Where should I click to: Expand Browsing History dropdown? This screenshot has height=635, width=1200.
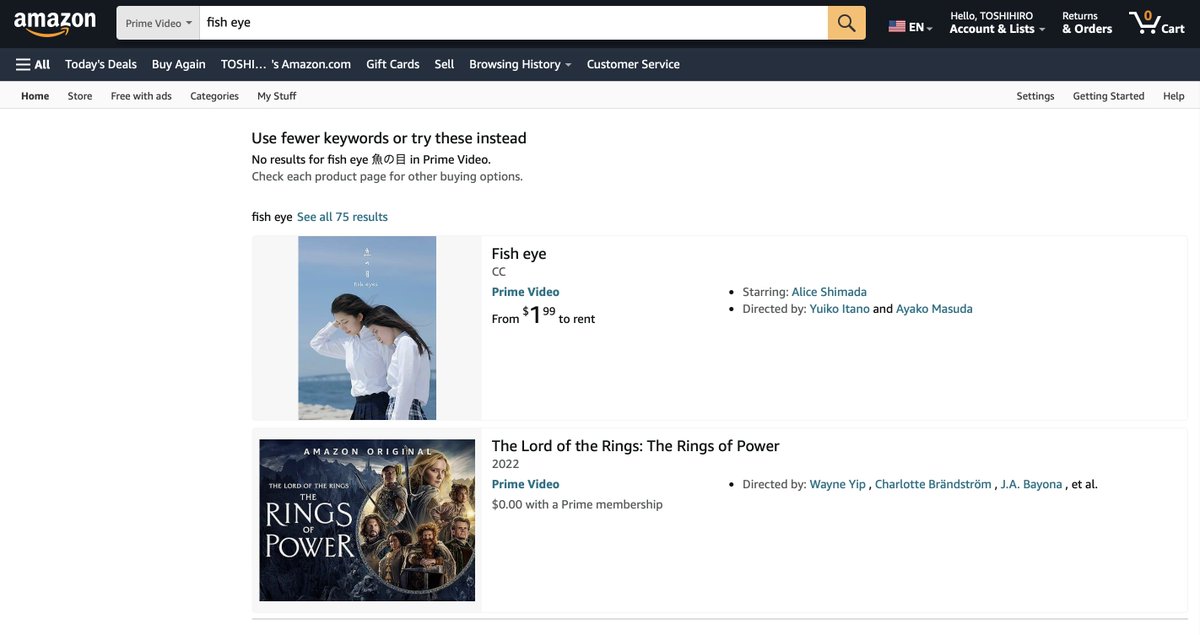coord(520,64)
